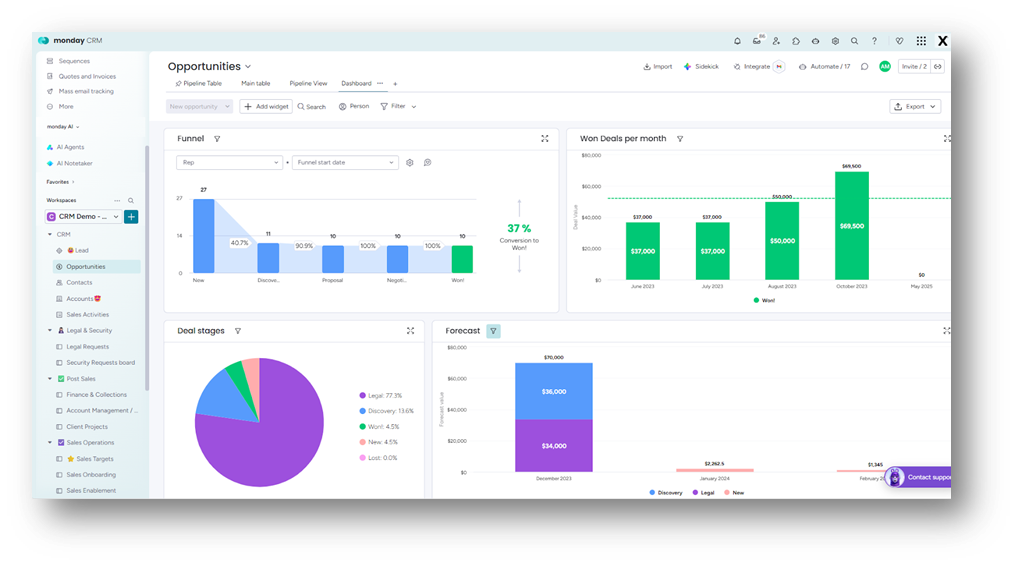The height and width of the screenshot is (564, 1016).
Task: Click the monday CRM logo
Action: 70,40
